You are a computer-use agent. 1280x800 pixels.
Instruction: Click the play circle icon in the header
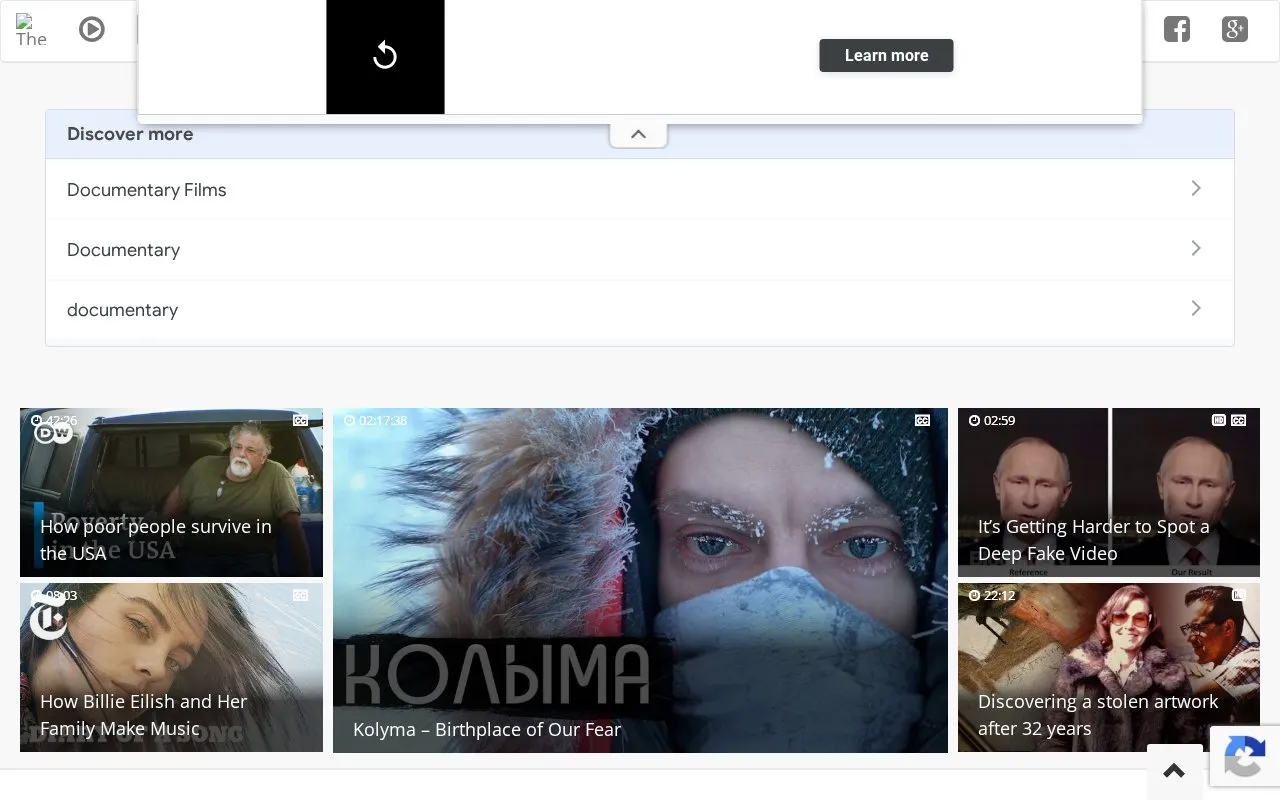(92, 30)
